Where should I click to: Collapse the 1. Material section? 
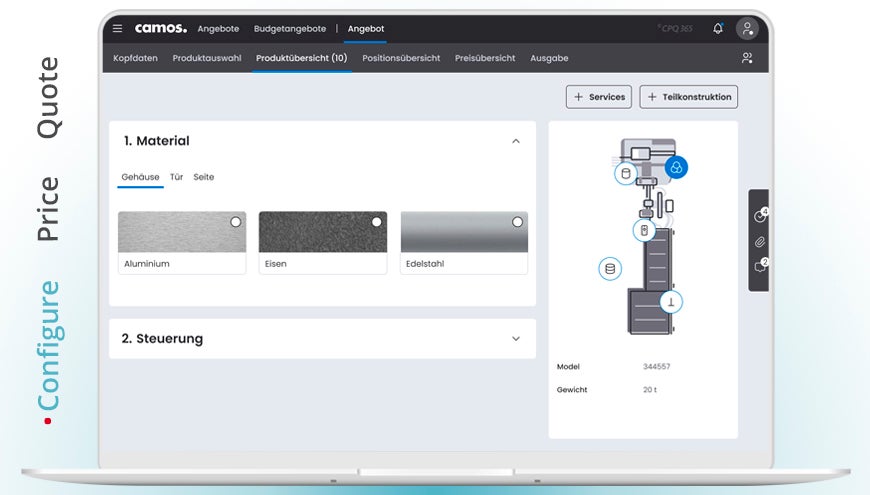pos(516,141)
